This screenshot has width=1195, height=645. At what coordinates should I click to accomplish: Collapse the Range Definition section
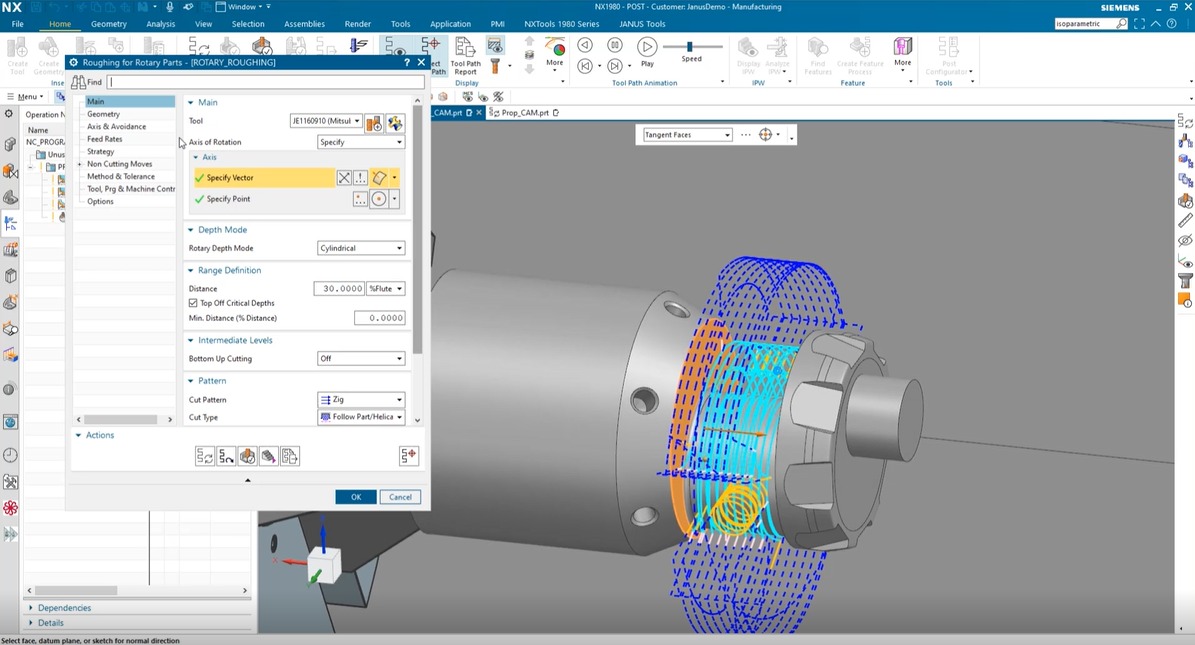pos(191,271)
